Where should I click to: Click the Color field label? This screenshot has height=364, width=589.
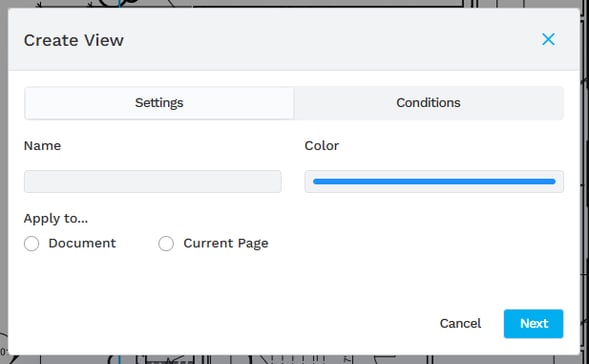point(322,146)
